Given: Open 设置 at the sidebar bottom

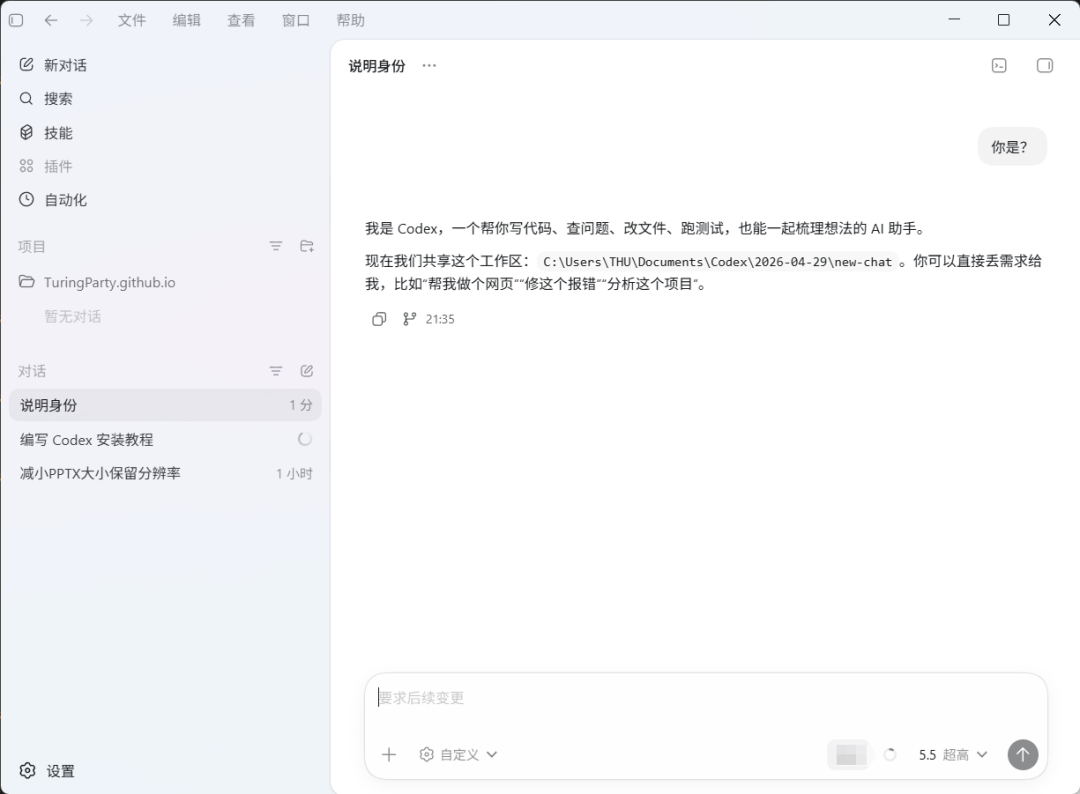Looking at the screenshot, I should pos(47,771).
